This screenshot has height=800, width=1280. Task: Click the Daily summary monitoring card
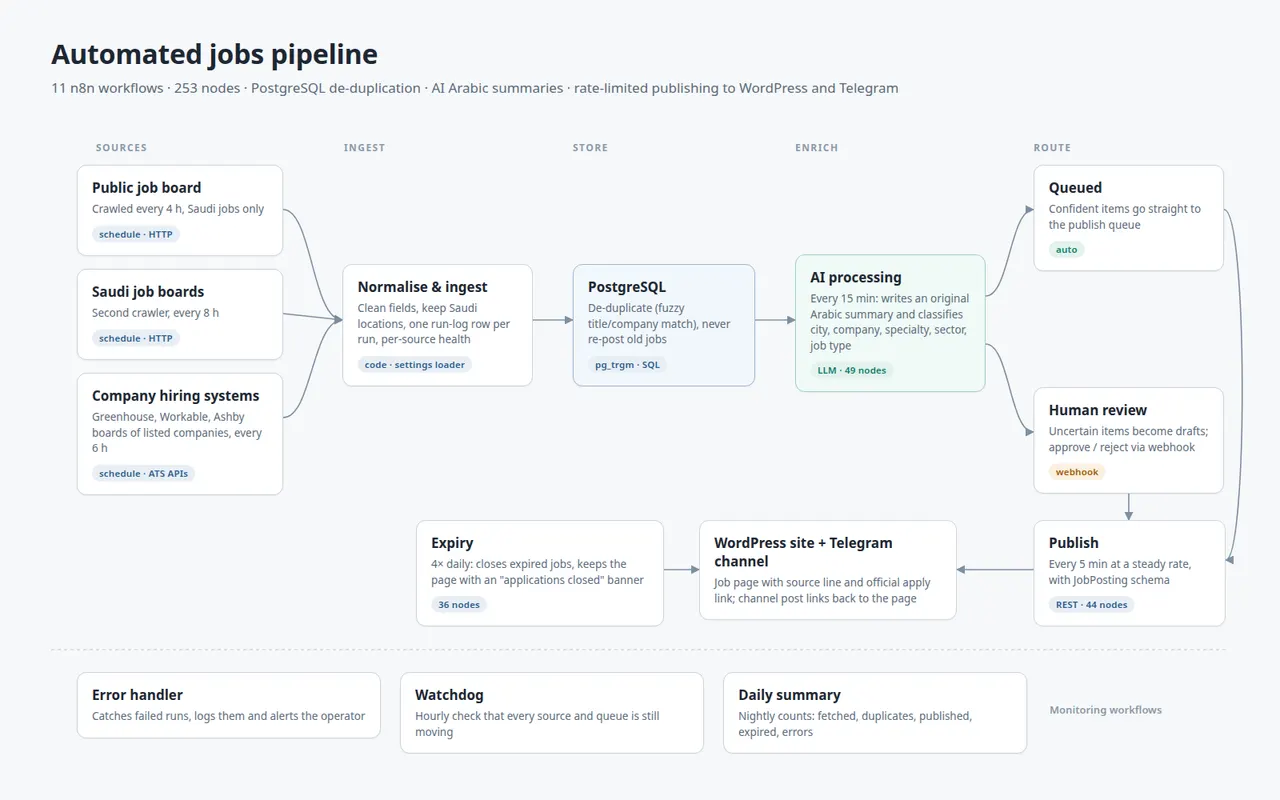tap(875, 713)
